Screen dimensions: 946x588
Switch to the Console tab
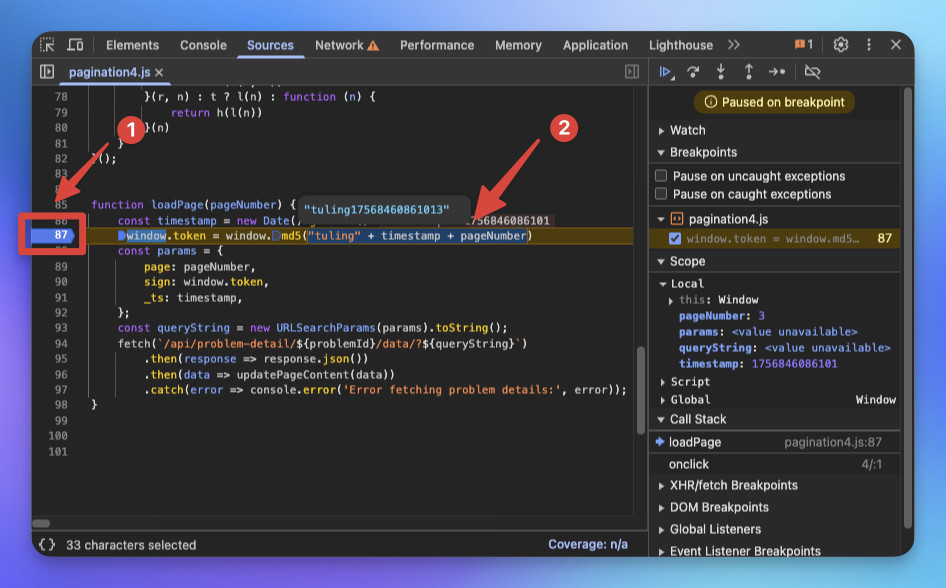203,45
